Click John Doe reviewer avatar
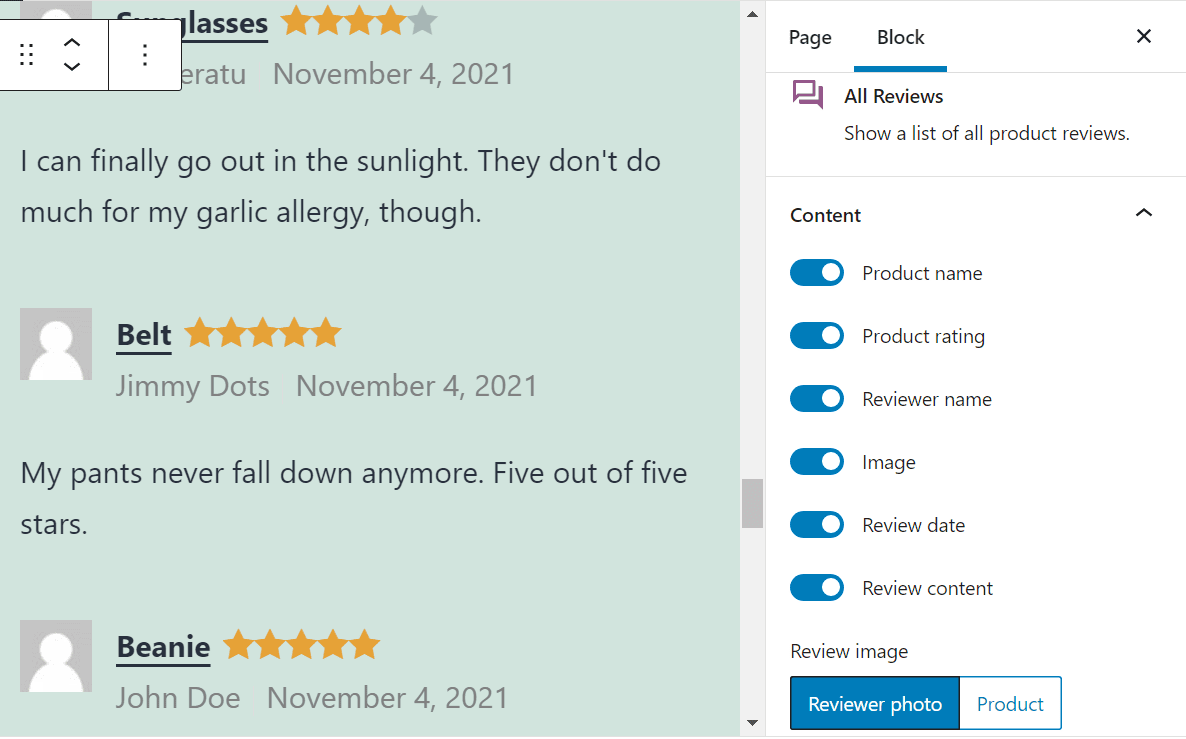Screen dimensions: 1186x739 [56, 656]
